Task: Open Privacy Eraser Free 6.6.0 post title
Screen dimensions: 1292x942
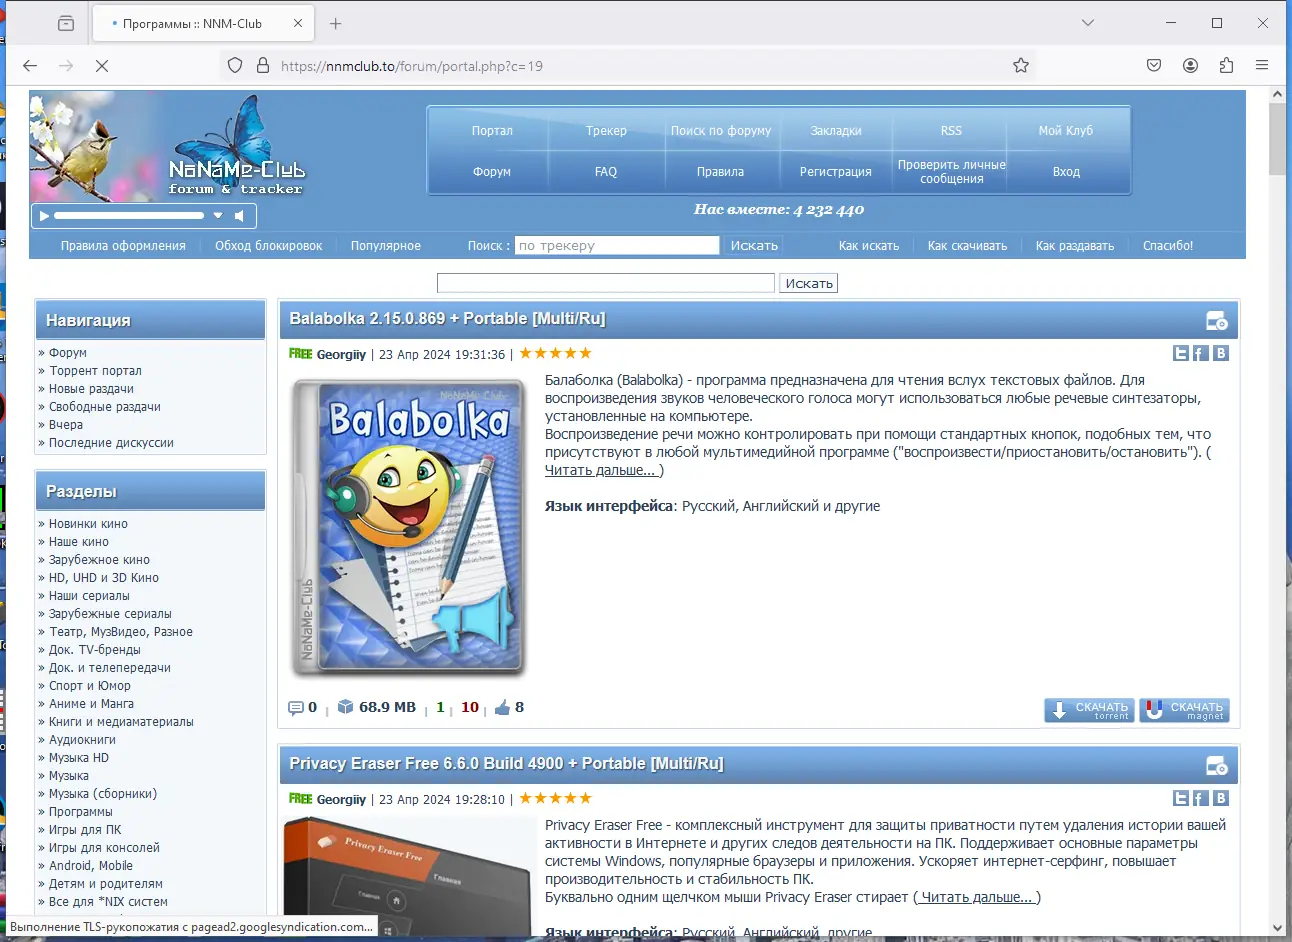Action: (506, 764)
